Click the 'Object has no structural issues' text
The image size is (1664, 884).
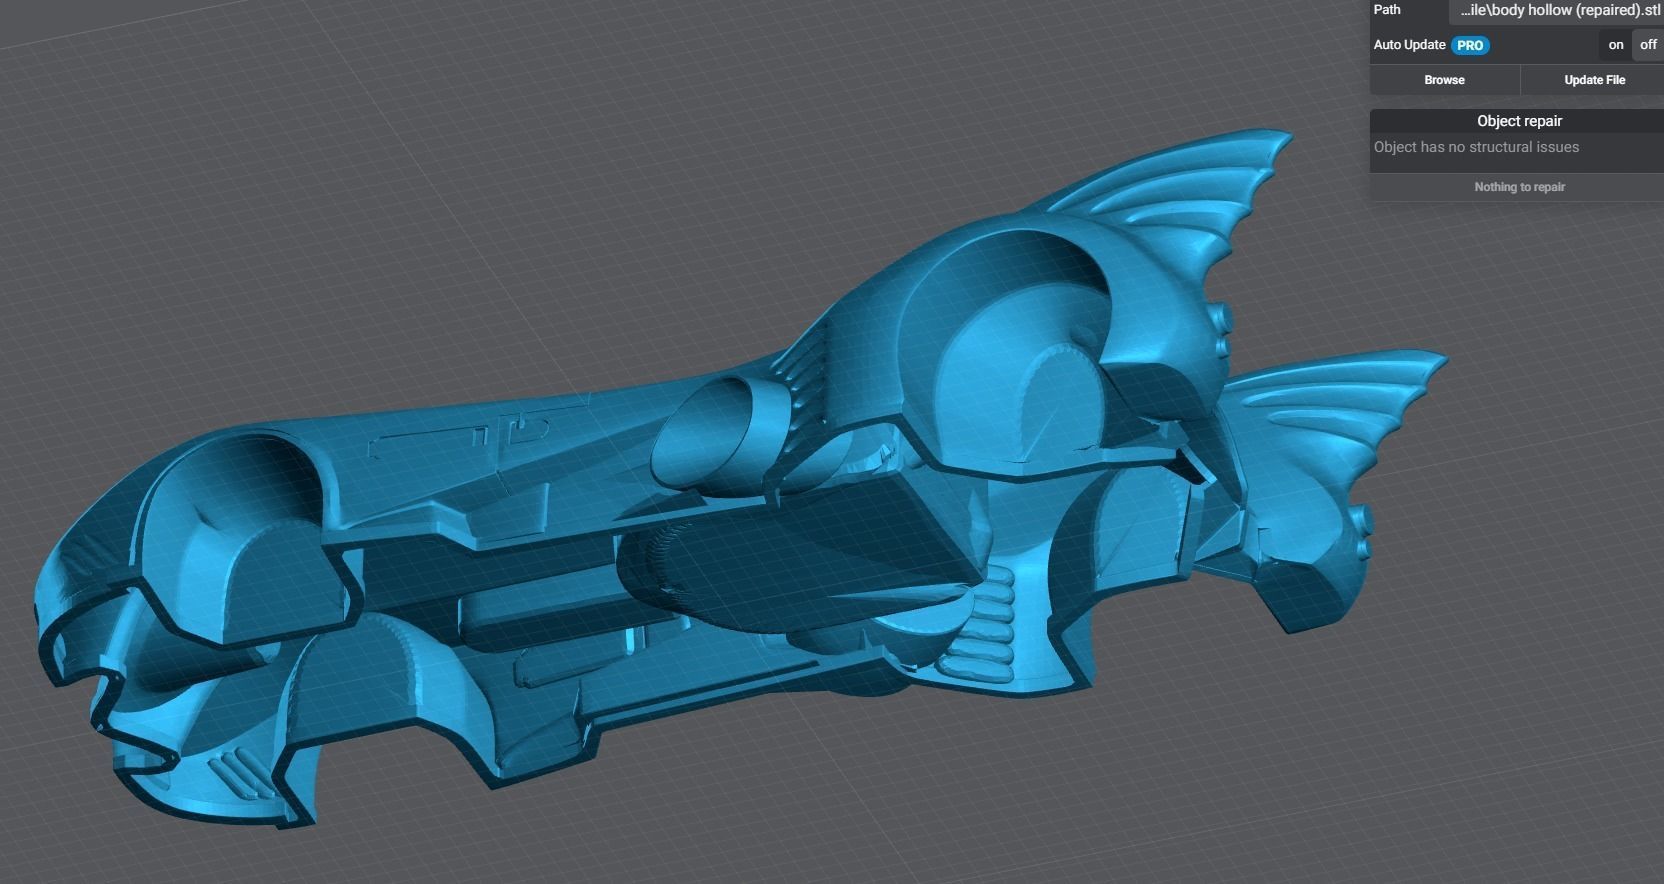pyautogui.click(x=1476, y=147)
